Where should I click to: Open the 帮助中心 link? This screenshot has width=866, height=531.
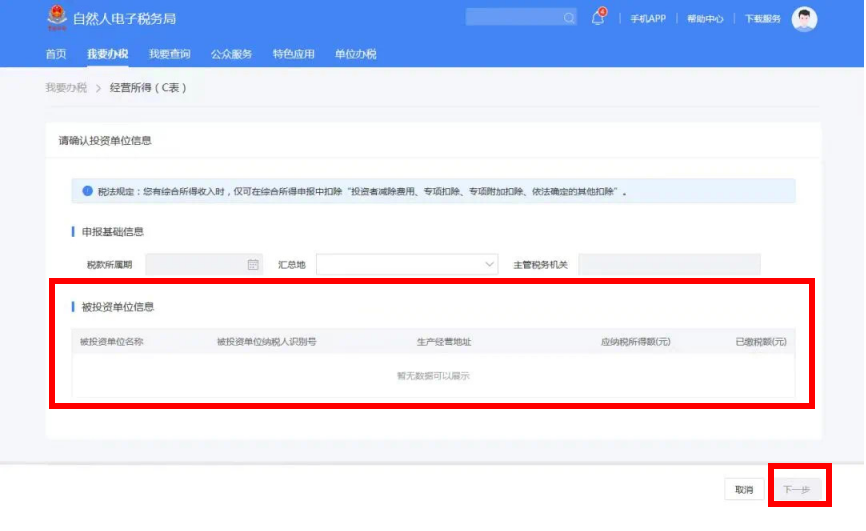click(x=705, y=19)
